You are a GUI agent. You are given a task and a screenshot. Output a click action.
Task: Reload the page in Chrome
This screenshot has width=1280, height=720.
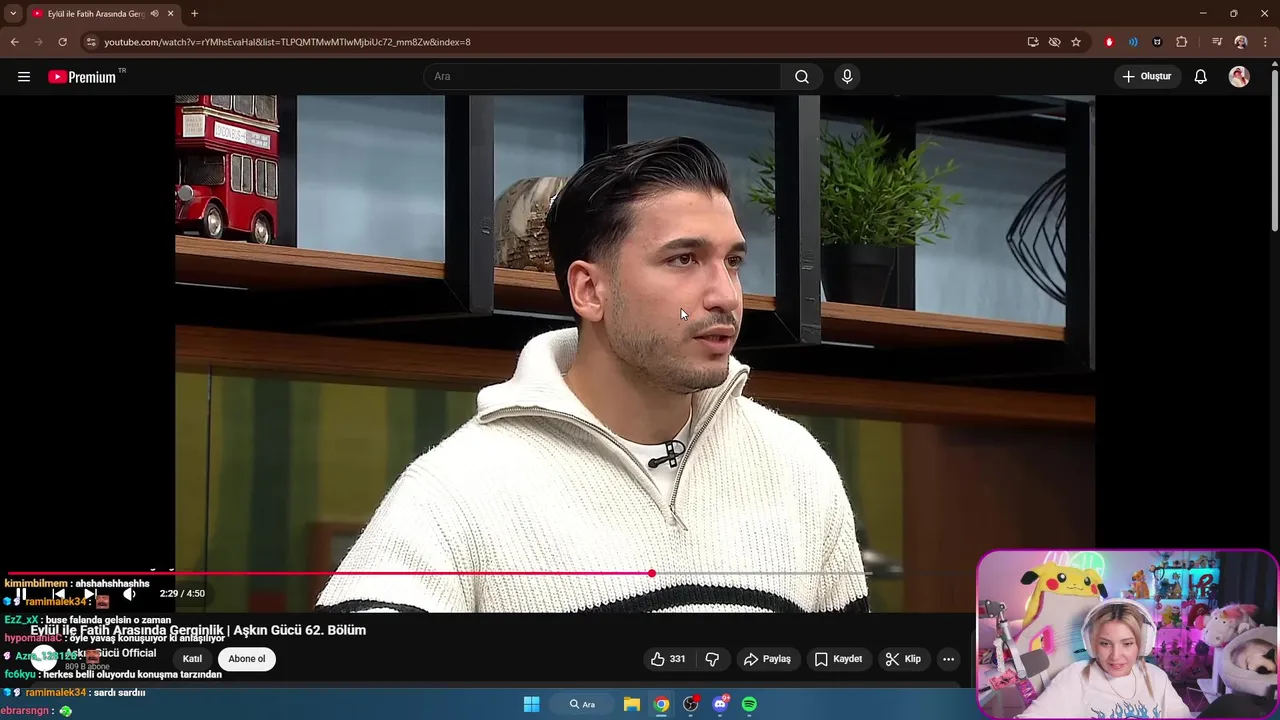pyautogui.click(x=62, y=42)
